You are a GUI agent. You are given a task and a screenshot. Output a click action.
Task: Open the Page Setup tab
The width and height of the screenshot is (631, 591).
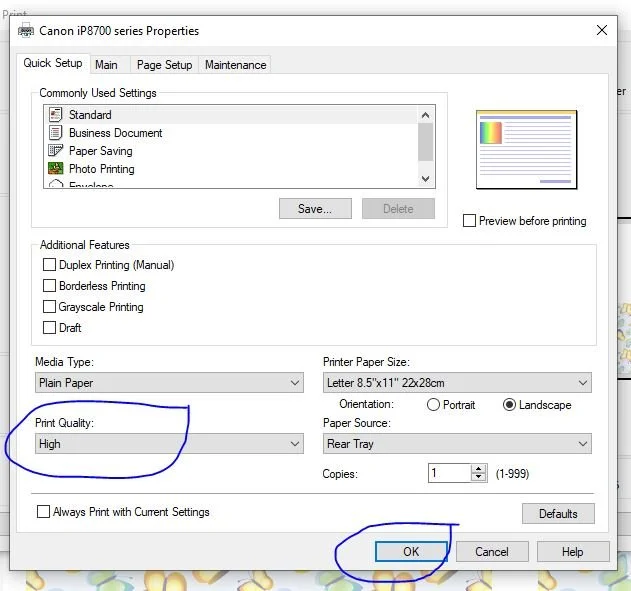(x=164, y=65)
